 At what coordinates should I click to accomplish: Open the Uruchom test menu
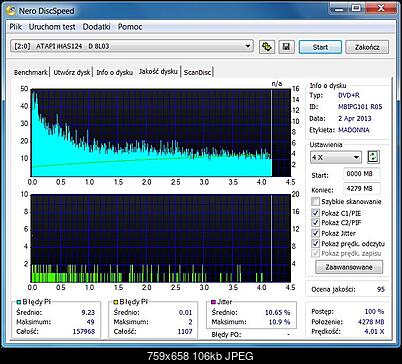[52, 27]
